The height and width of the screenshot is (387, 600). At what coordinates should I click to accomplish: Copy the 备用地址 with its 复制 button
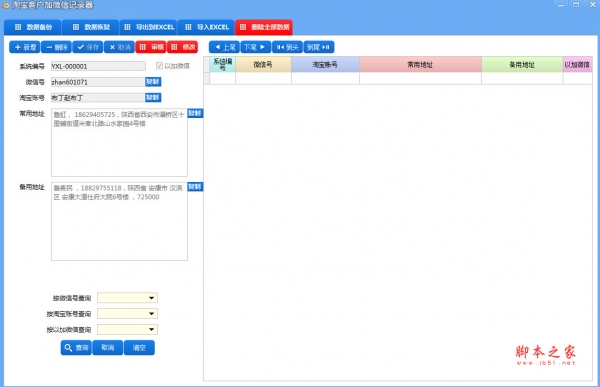(195, 187)
